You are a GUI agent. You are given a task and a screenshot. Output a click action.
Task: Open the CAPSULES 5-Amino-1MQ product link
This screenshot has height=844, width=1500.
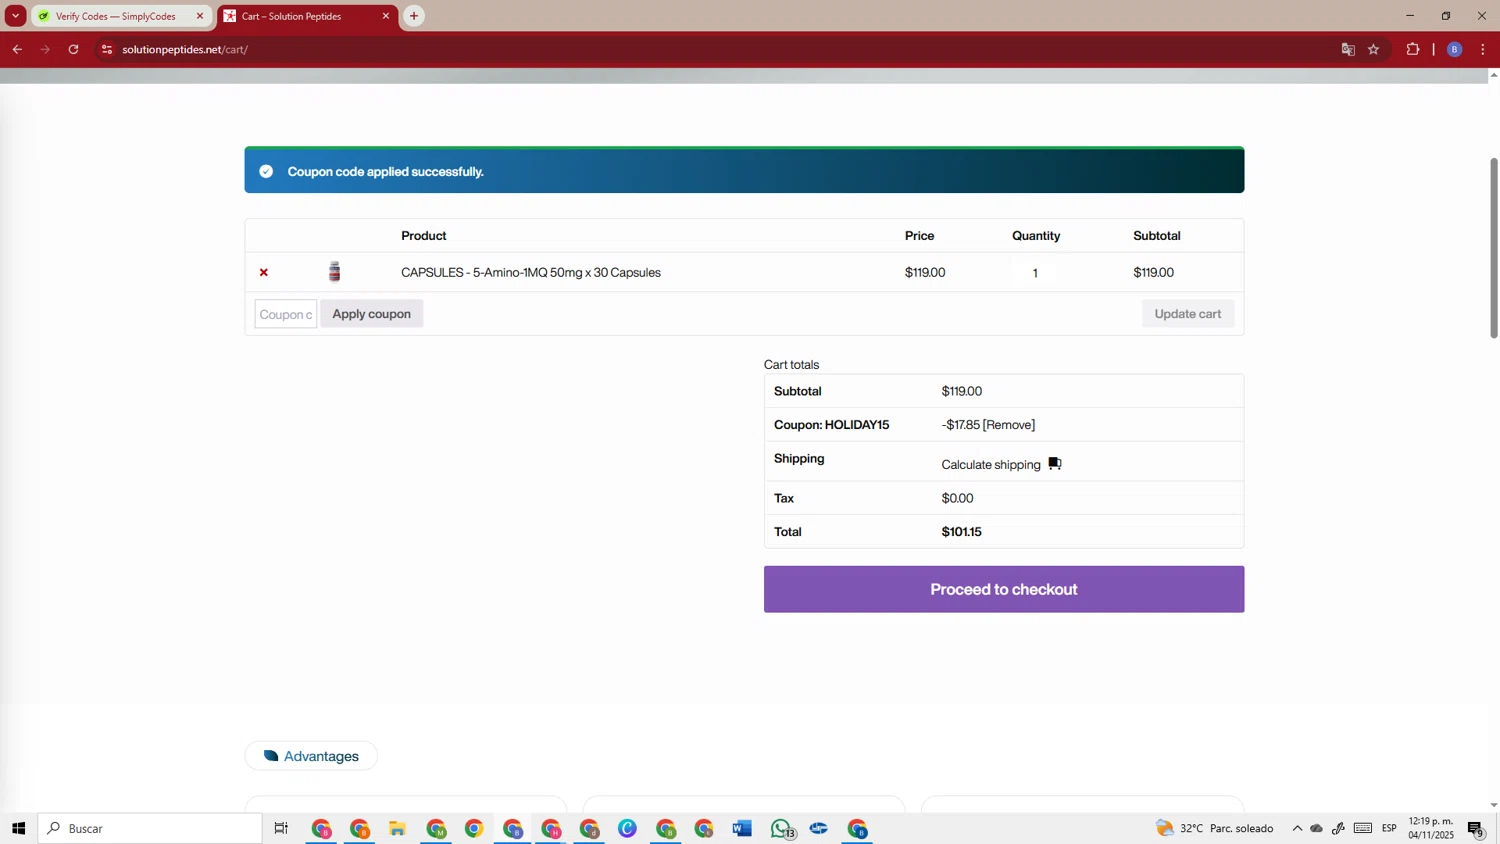(531, 272)
